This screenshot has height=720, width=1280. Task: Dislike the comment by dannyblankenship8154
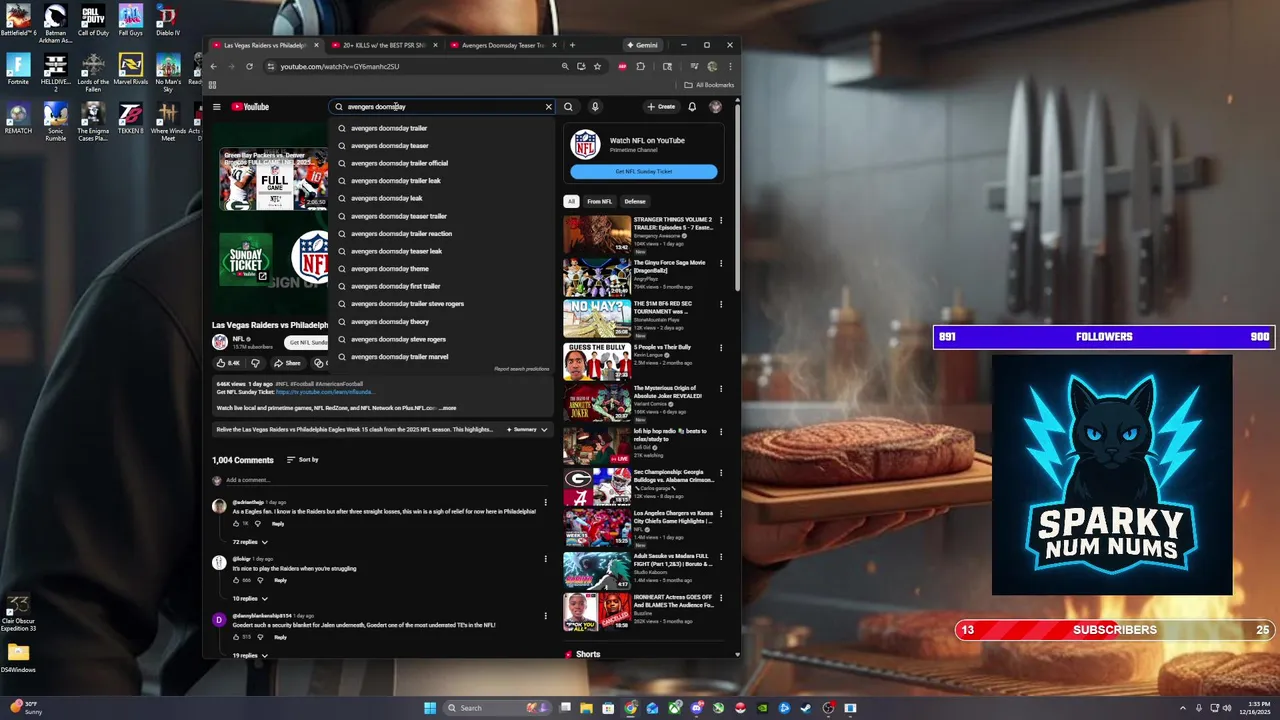point(260,637)
